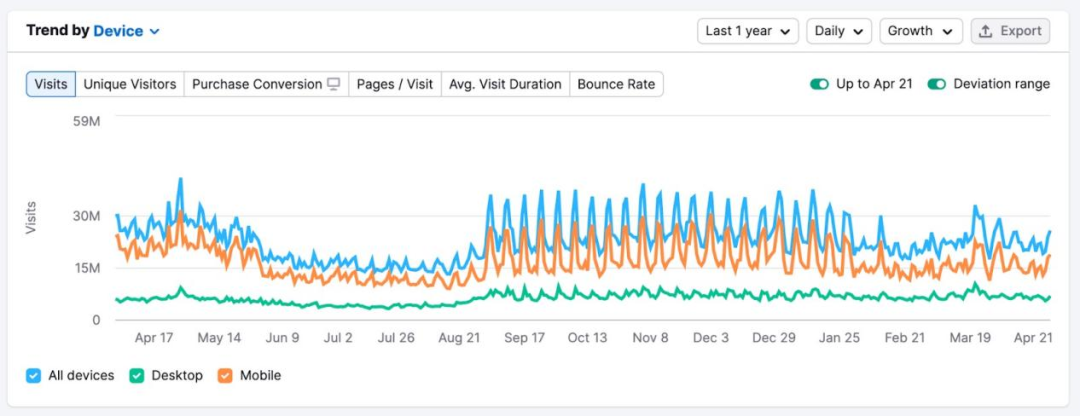Open the Growth dropdown menu

pyautogui.click(x=920, y=31)
